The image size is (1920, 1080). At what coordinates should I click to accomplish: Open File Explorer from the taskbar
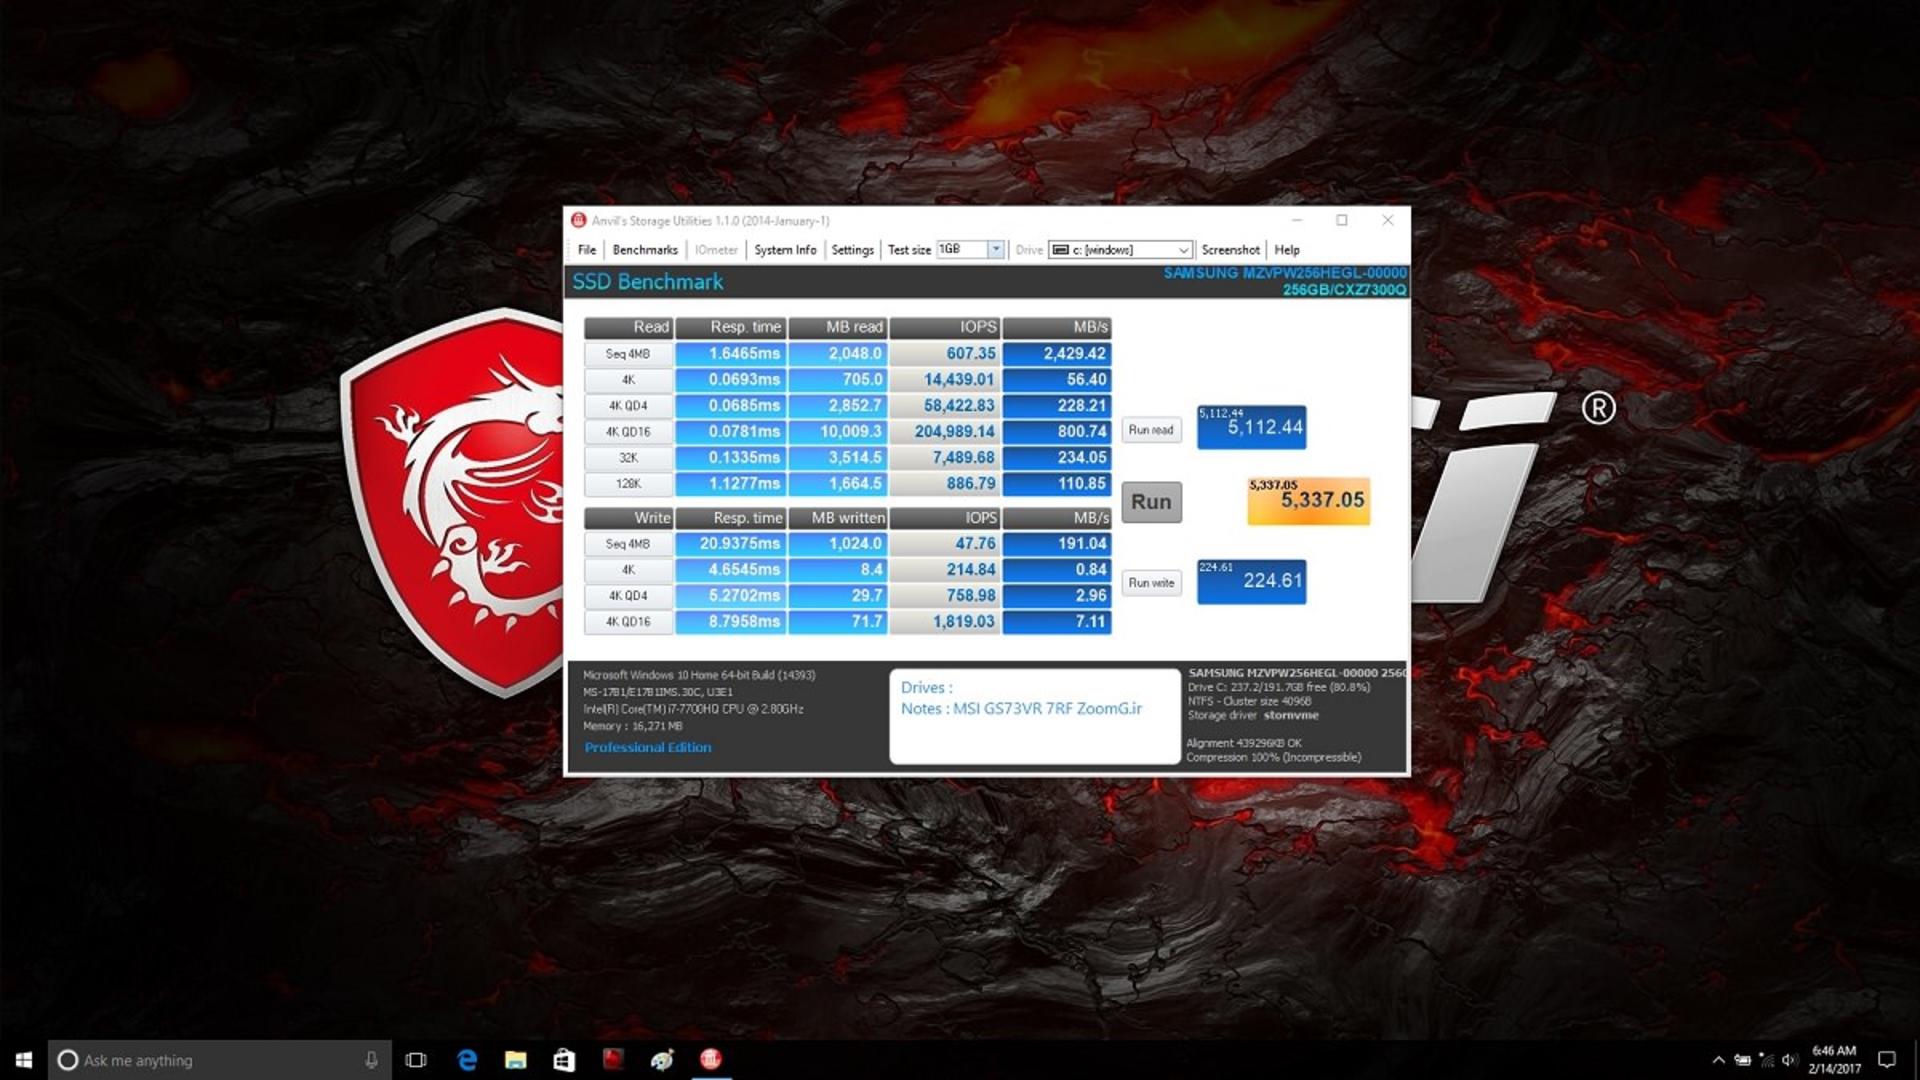coord(515,1060)
